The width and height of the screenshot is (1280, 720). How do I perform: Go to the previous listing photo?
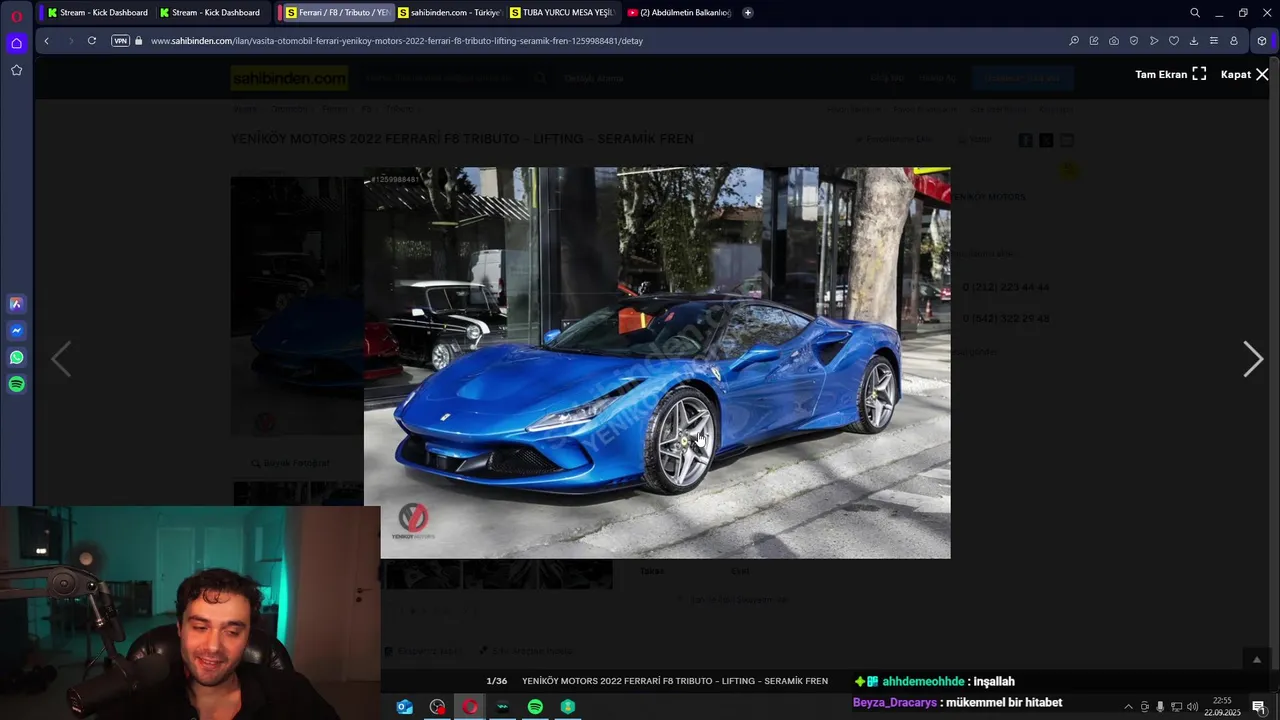pyautogui.click(x=61, y=359)
